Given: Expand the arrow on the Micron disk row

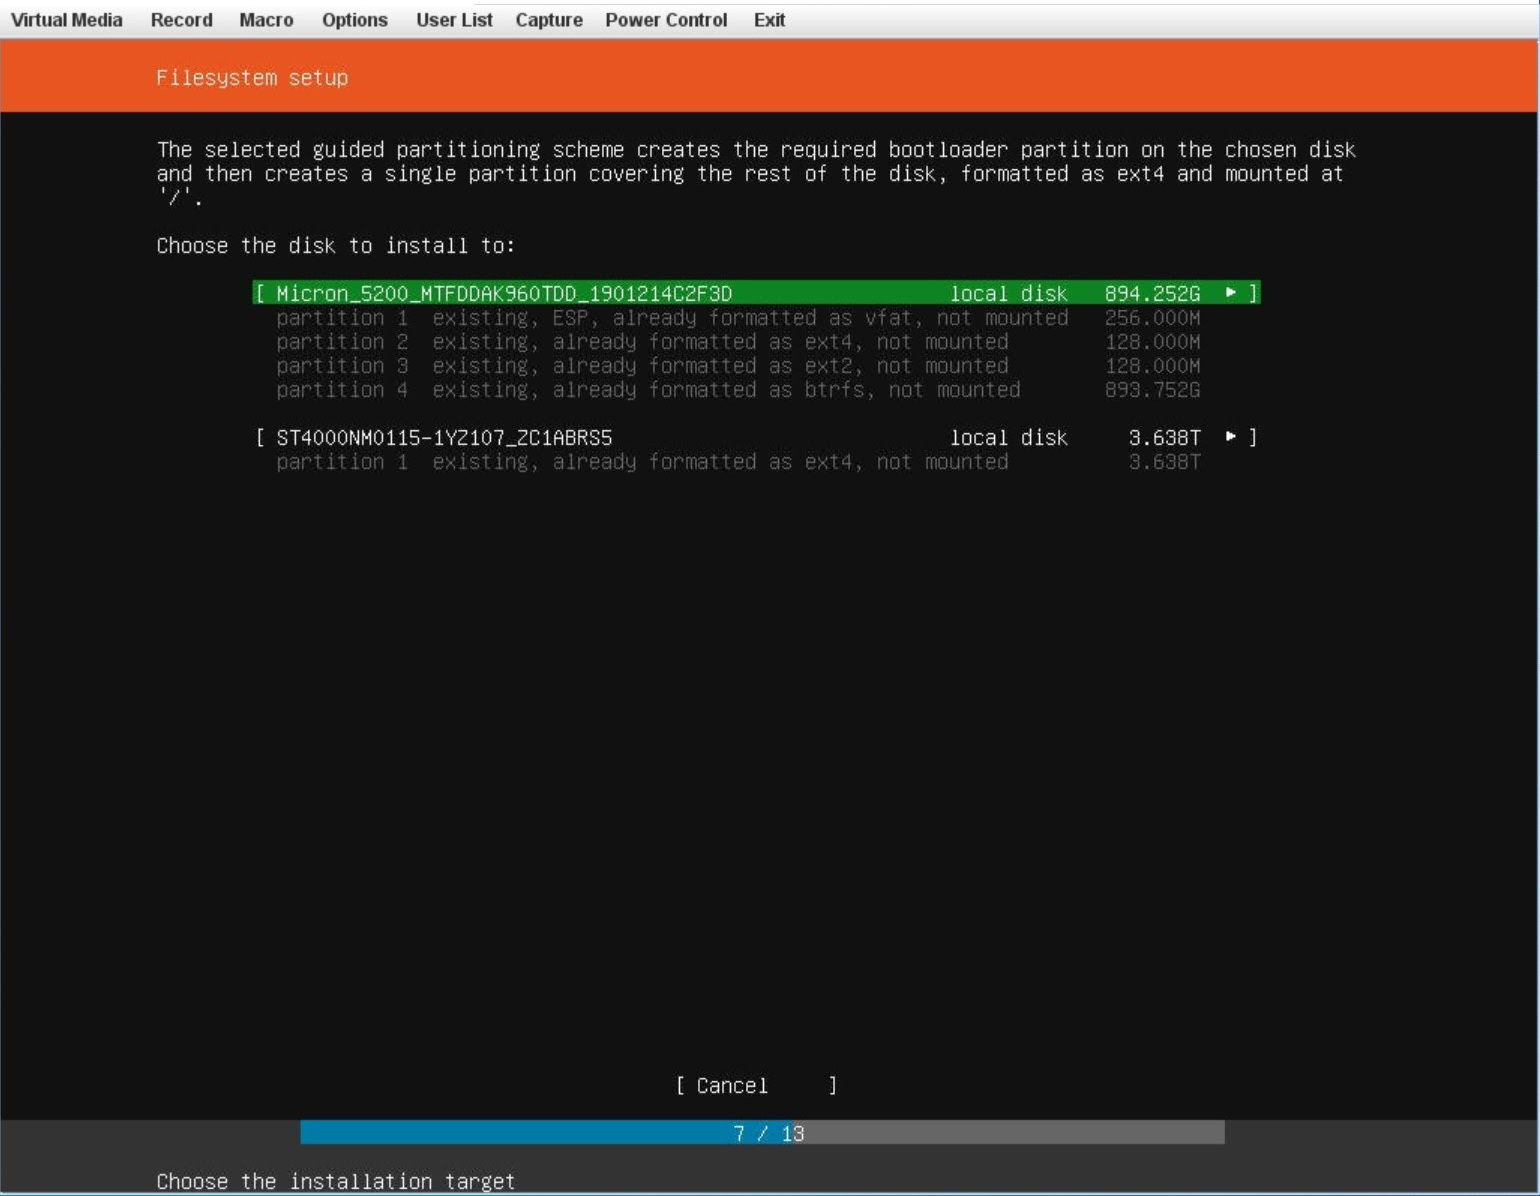Looking at the screenshot, I should [1231, 293].
